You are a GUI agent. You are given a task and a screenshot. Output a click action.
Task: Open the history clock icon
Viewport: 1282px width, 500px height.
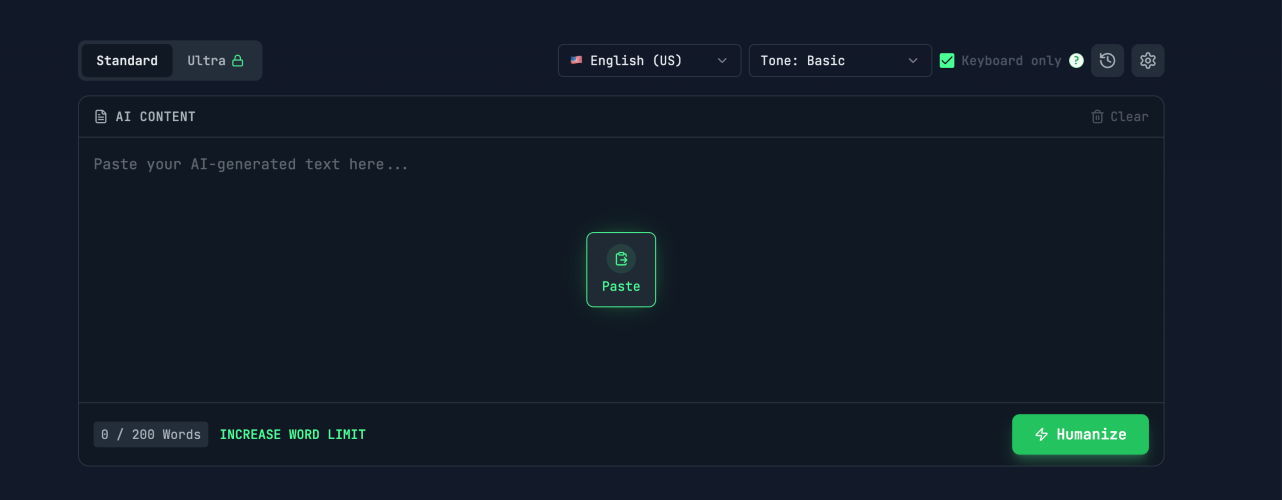pyautogui.click(x=1107, y=61)
